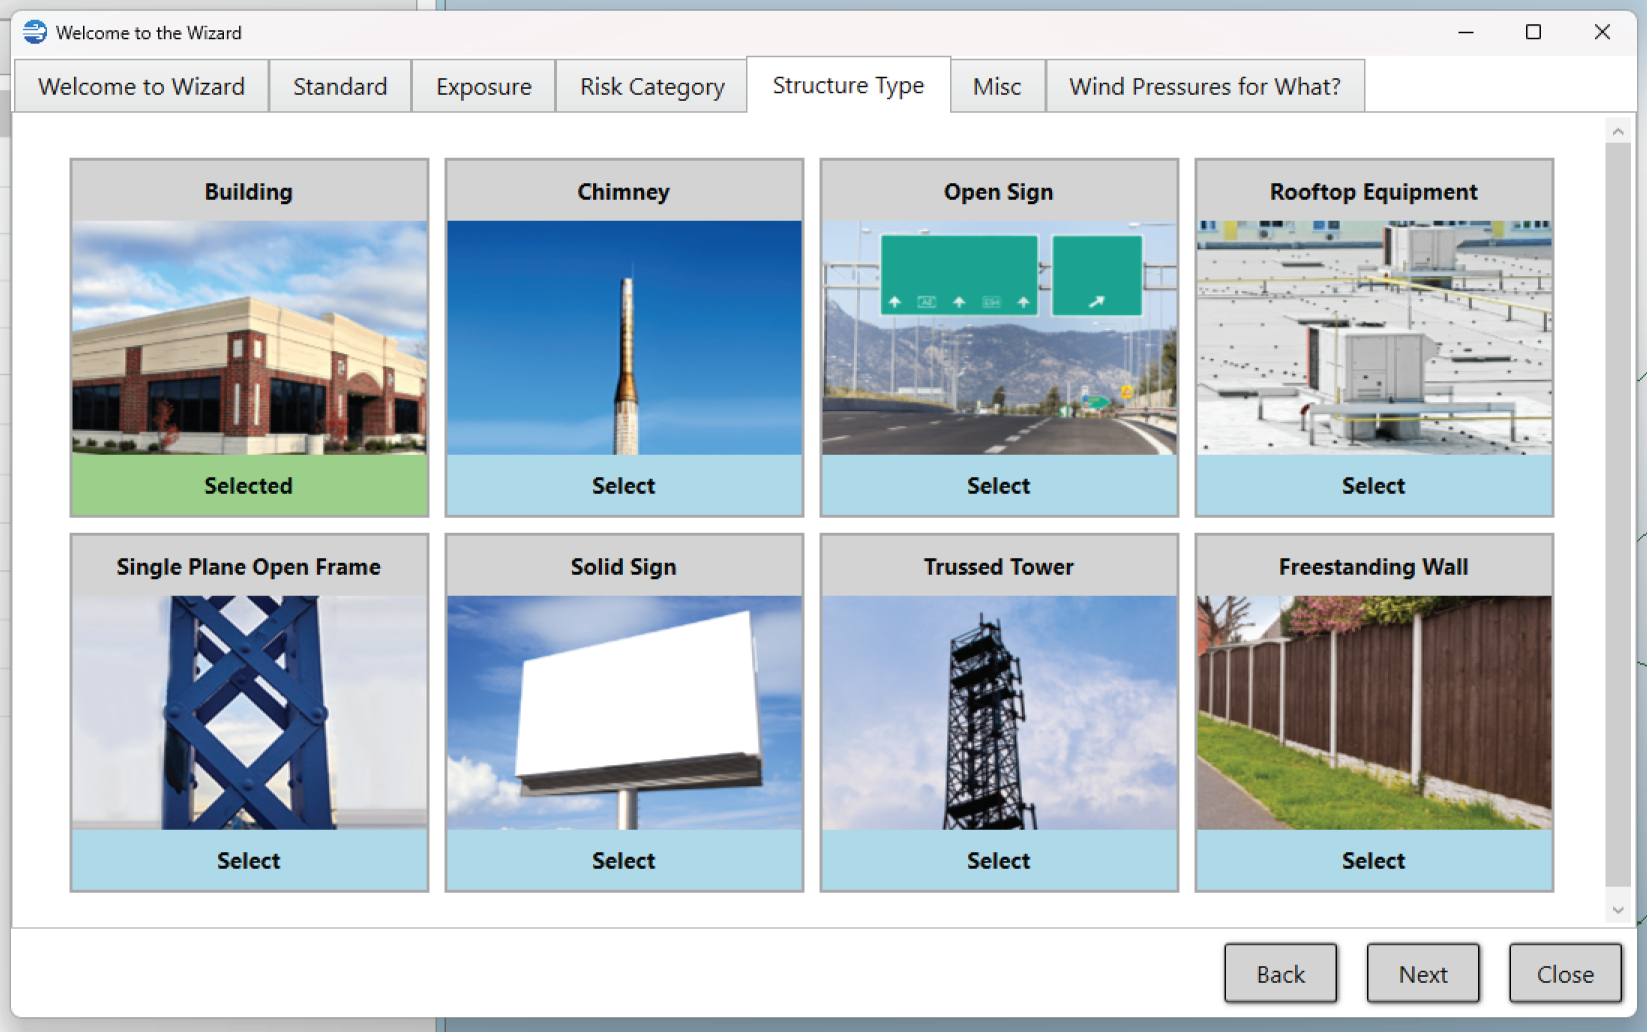Open the Risk Category tab

click(x=650, y=86)
